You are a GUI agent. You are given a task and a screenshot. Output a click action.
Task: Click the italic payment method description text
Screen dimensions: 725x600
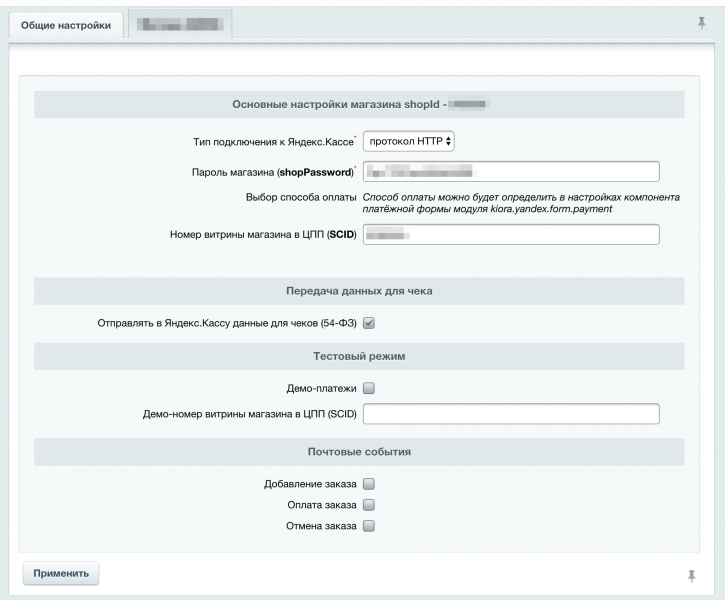[x=520, y=203]
